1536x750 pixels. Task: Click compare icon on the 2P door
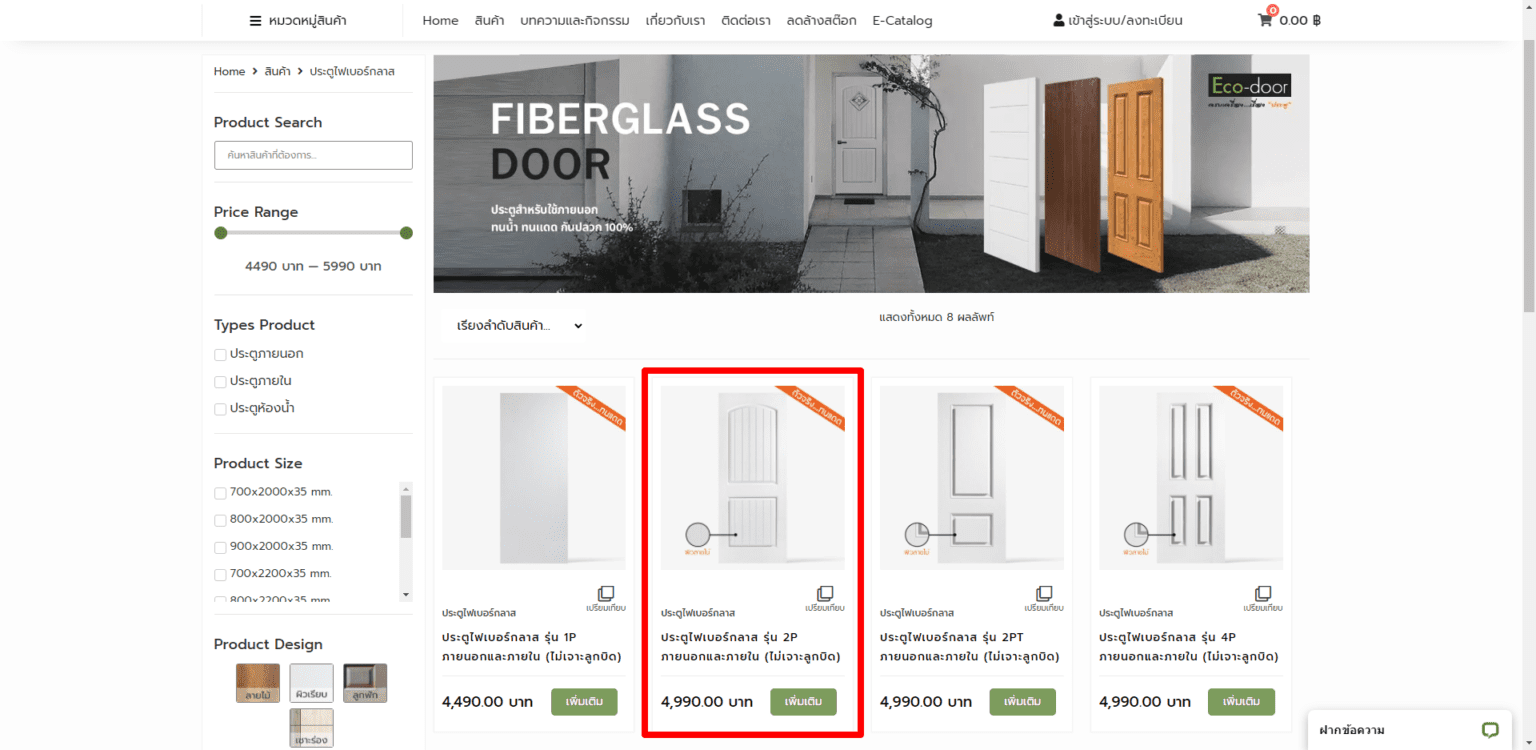[825, 594]
